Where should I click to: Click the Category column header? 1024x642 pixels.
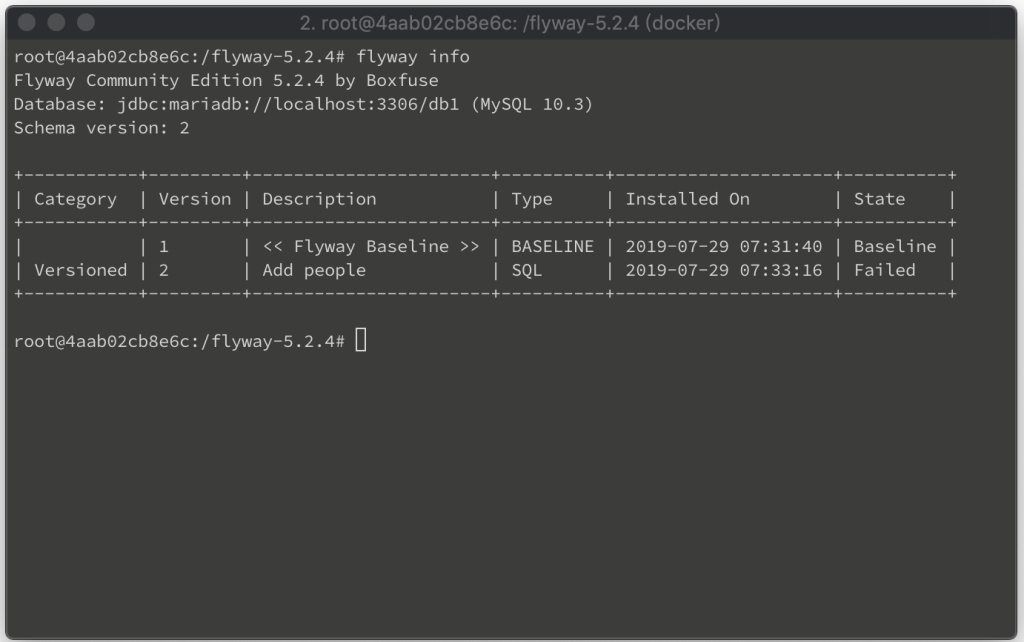(75, 199)
